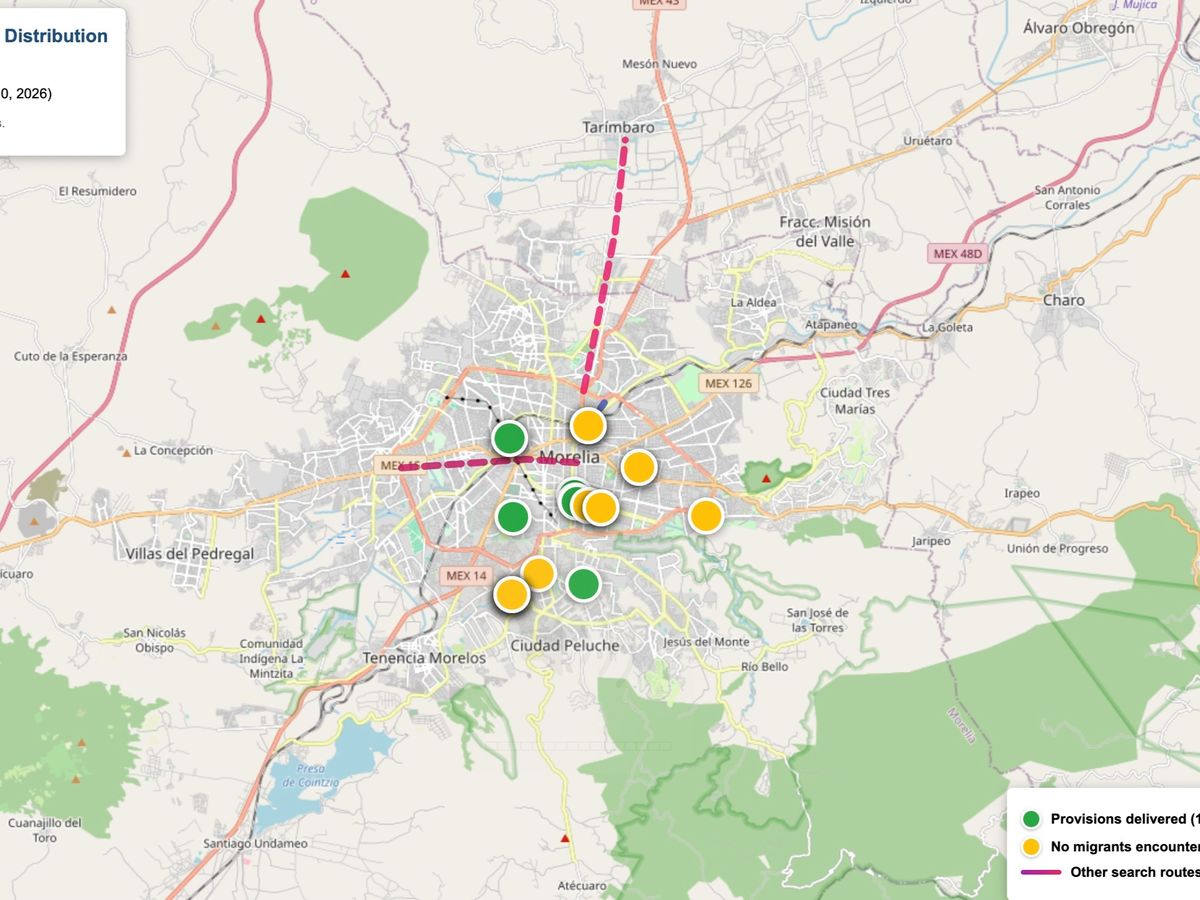
Task: Click the MEX 126 highway shield
Action: [x=728, y=383]
